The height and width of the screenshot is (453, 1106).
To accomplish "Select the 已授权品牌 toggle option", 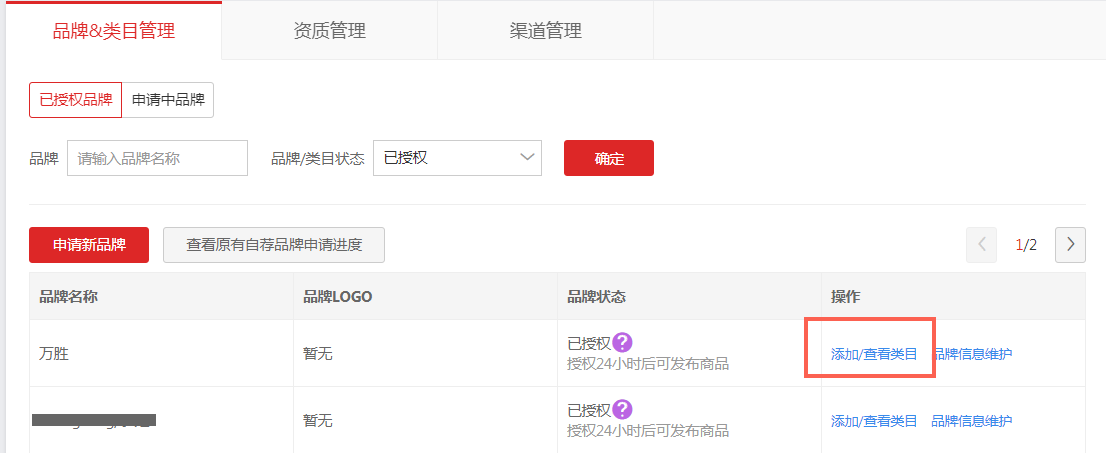I will pyautogui.click(x=75, y=100).
